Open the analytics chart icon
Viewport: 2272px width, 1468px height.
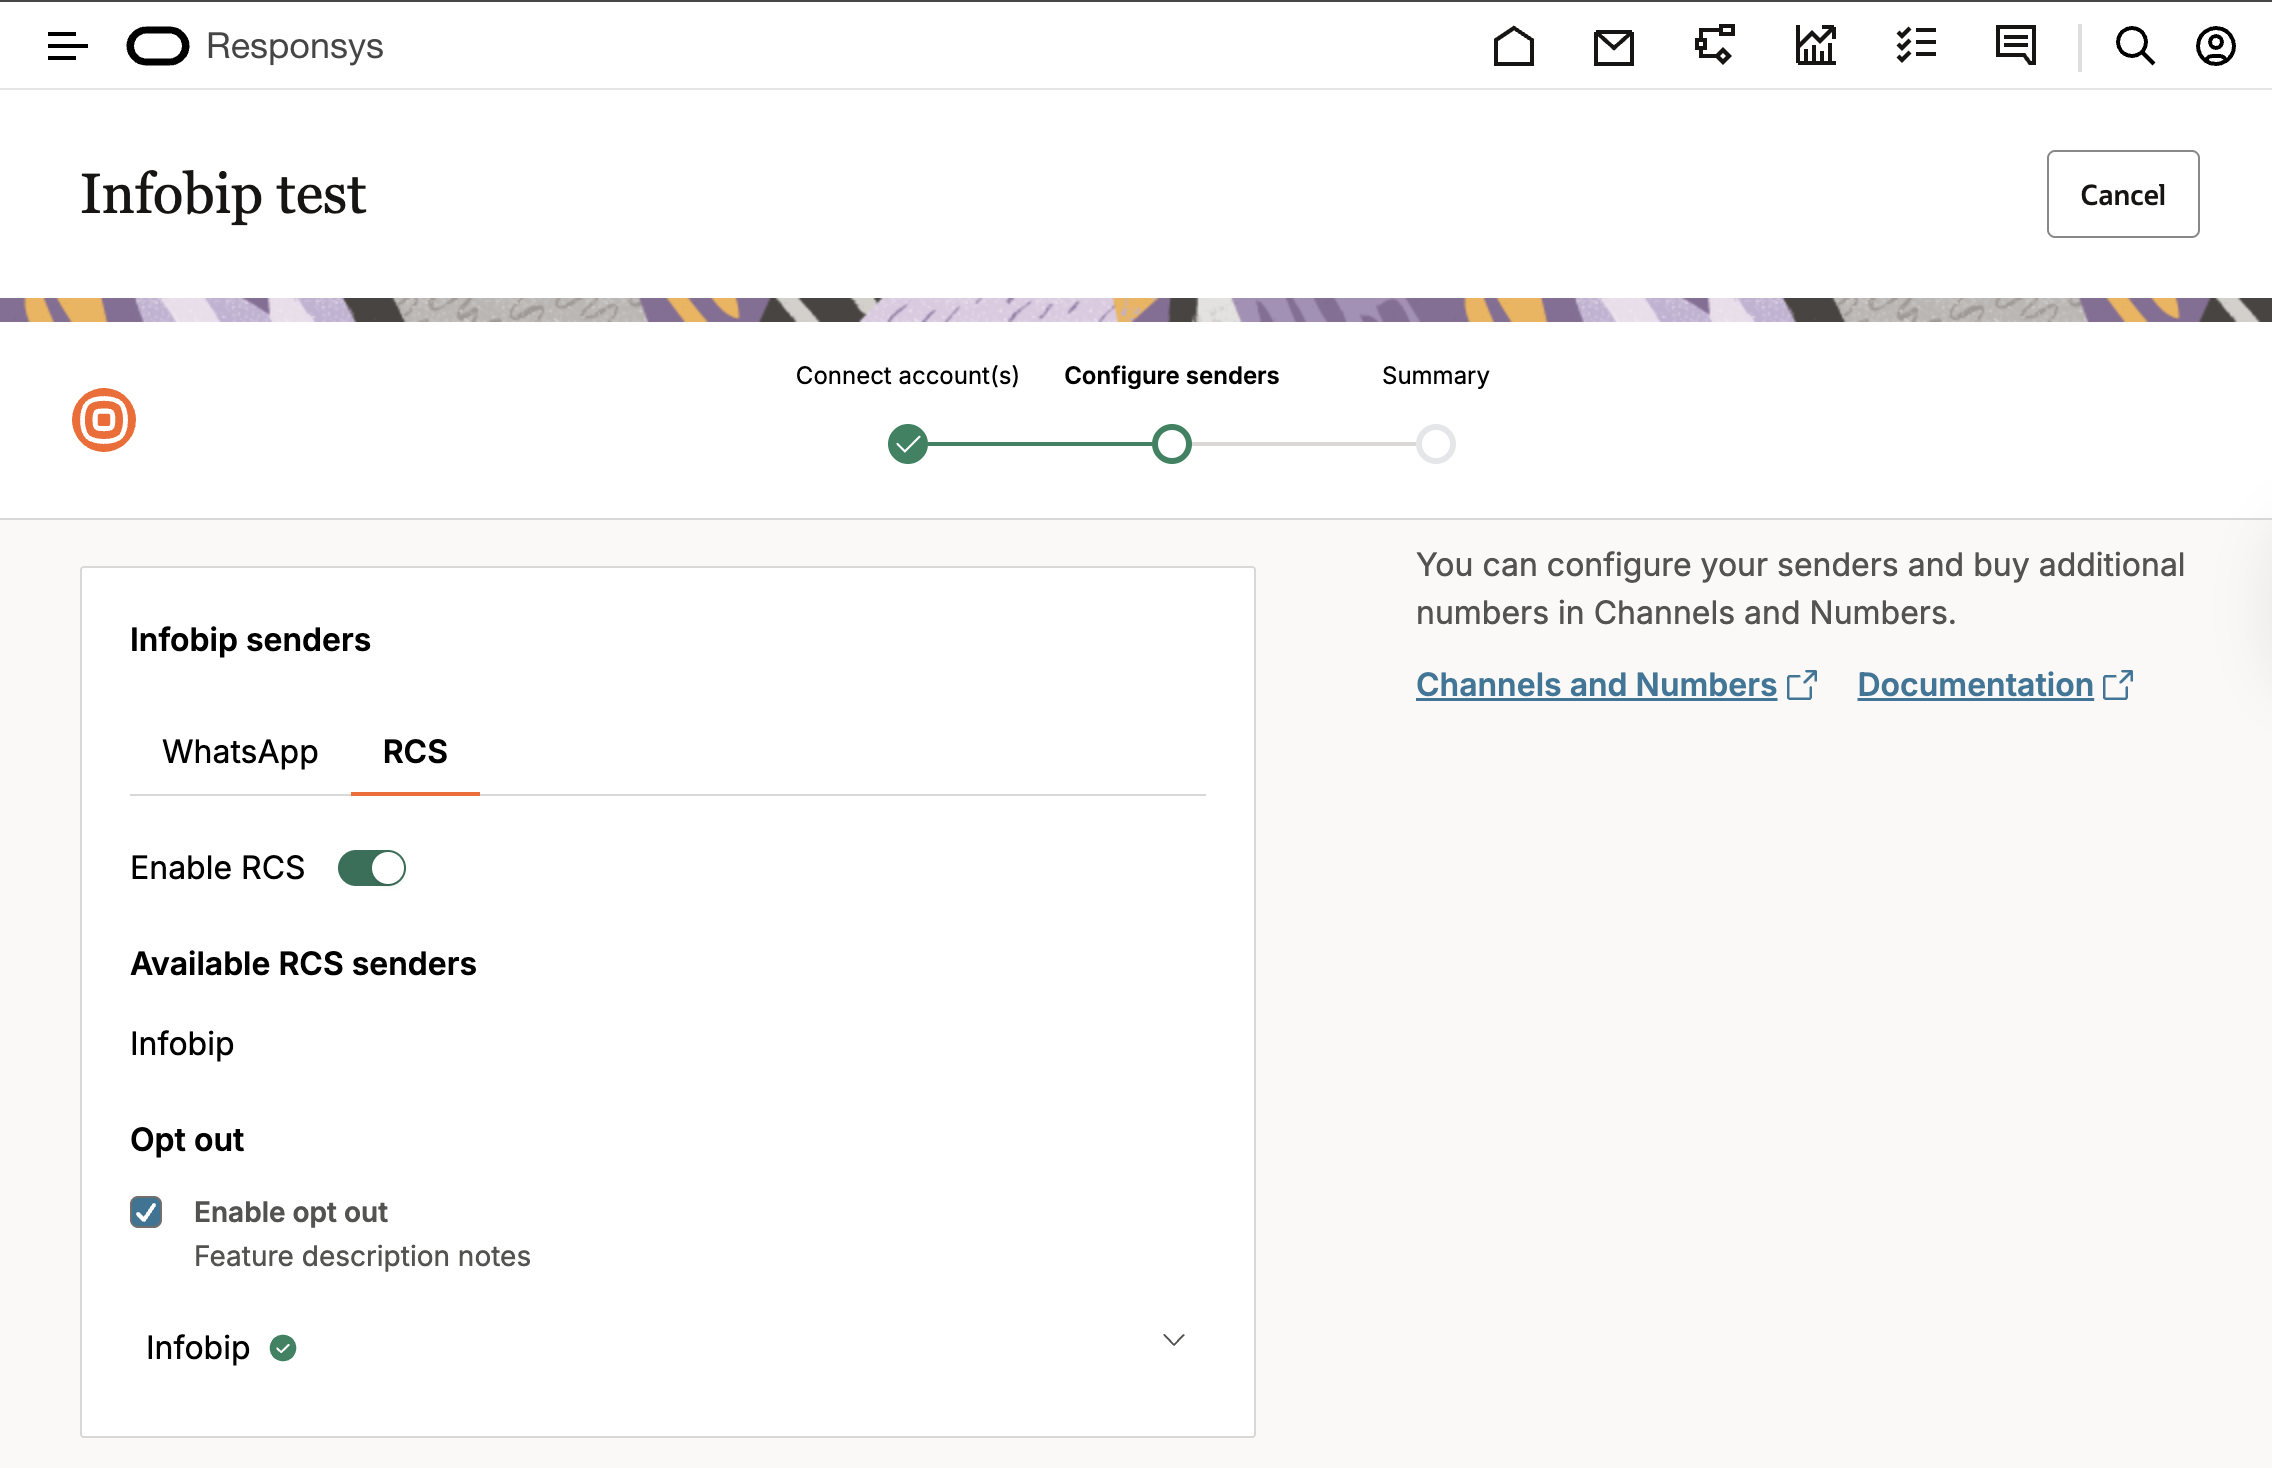tap(1815, 46)
